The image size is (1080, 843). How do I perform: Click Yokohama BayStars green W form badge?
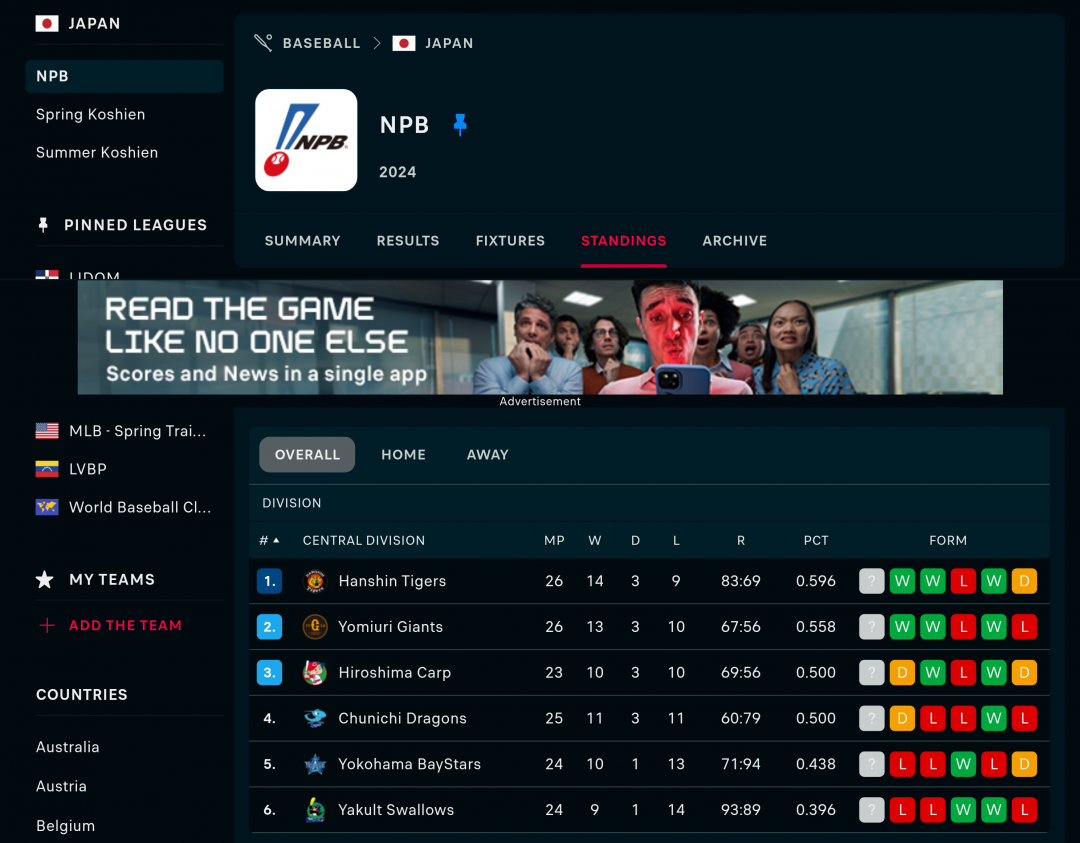963,764
